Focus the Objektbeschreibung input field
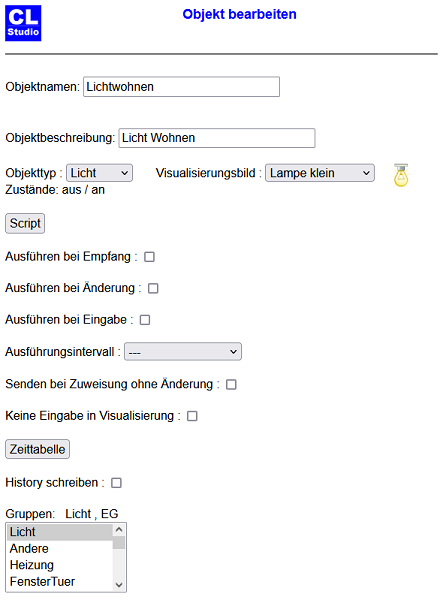The image size is (443, 600). pos(217,138)
